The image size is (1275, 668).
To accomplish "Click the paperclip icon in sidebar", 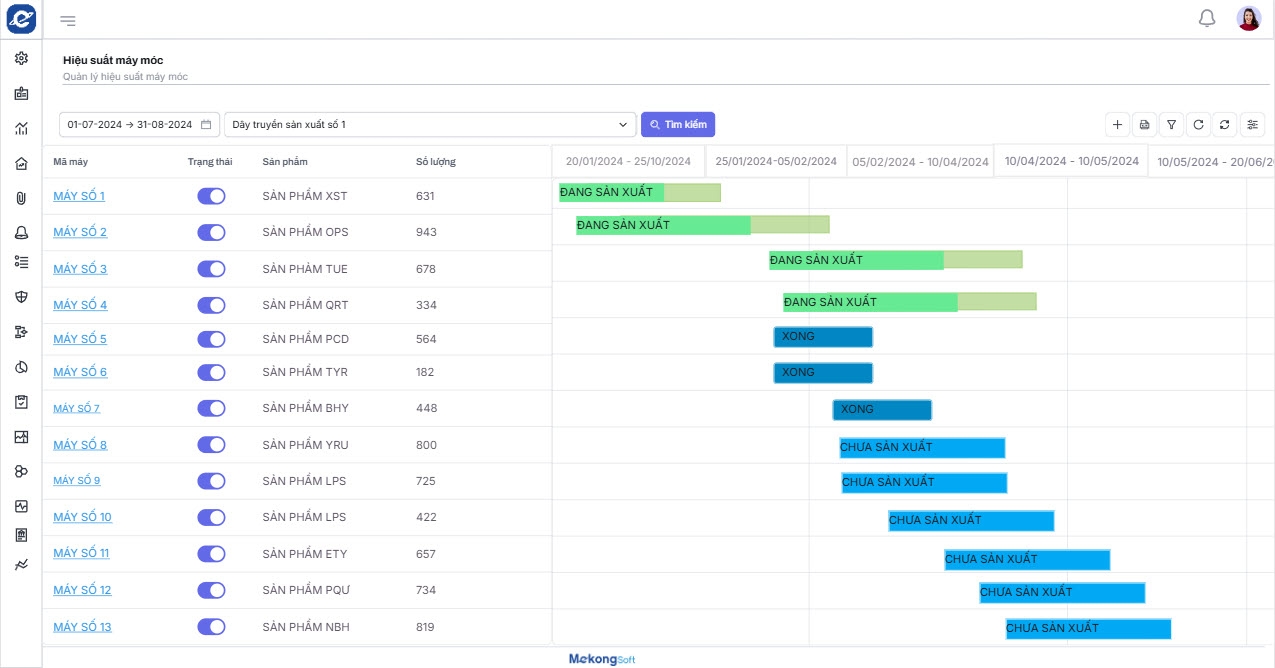I will (x=21, y=197).
